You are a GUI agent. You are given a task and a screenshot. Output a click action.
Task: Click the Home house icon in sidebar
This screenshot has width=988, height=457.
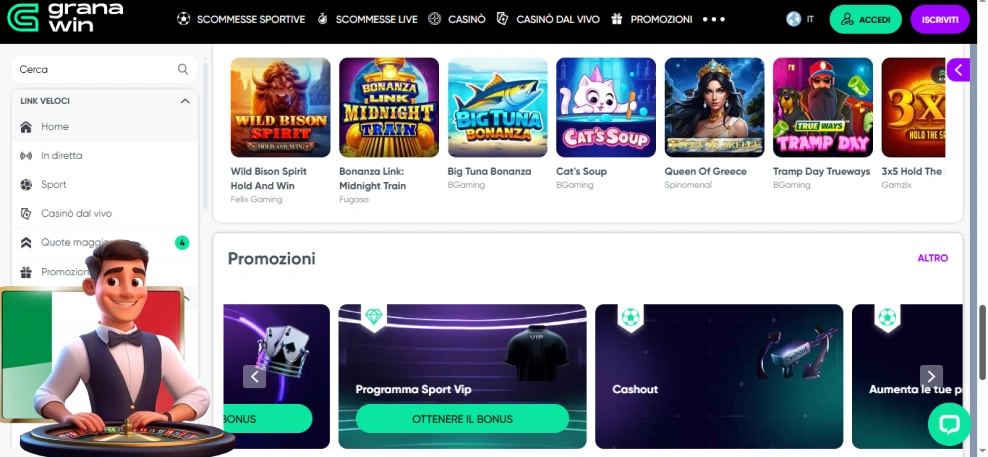tap(26, 127)
